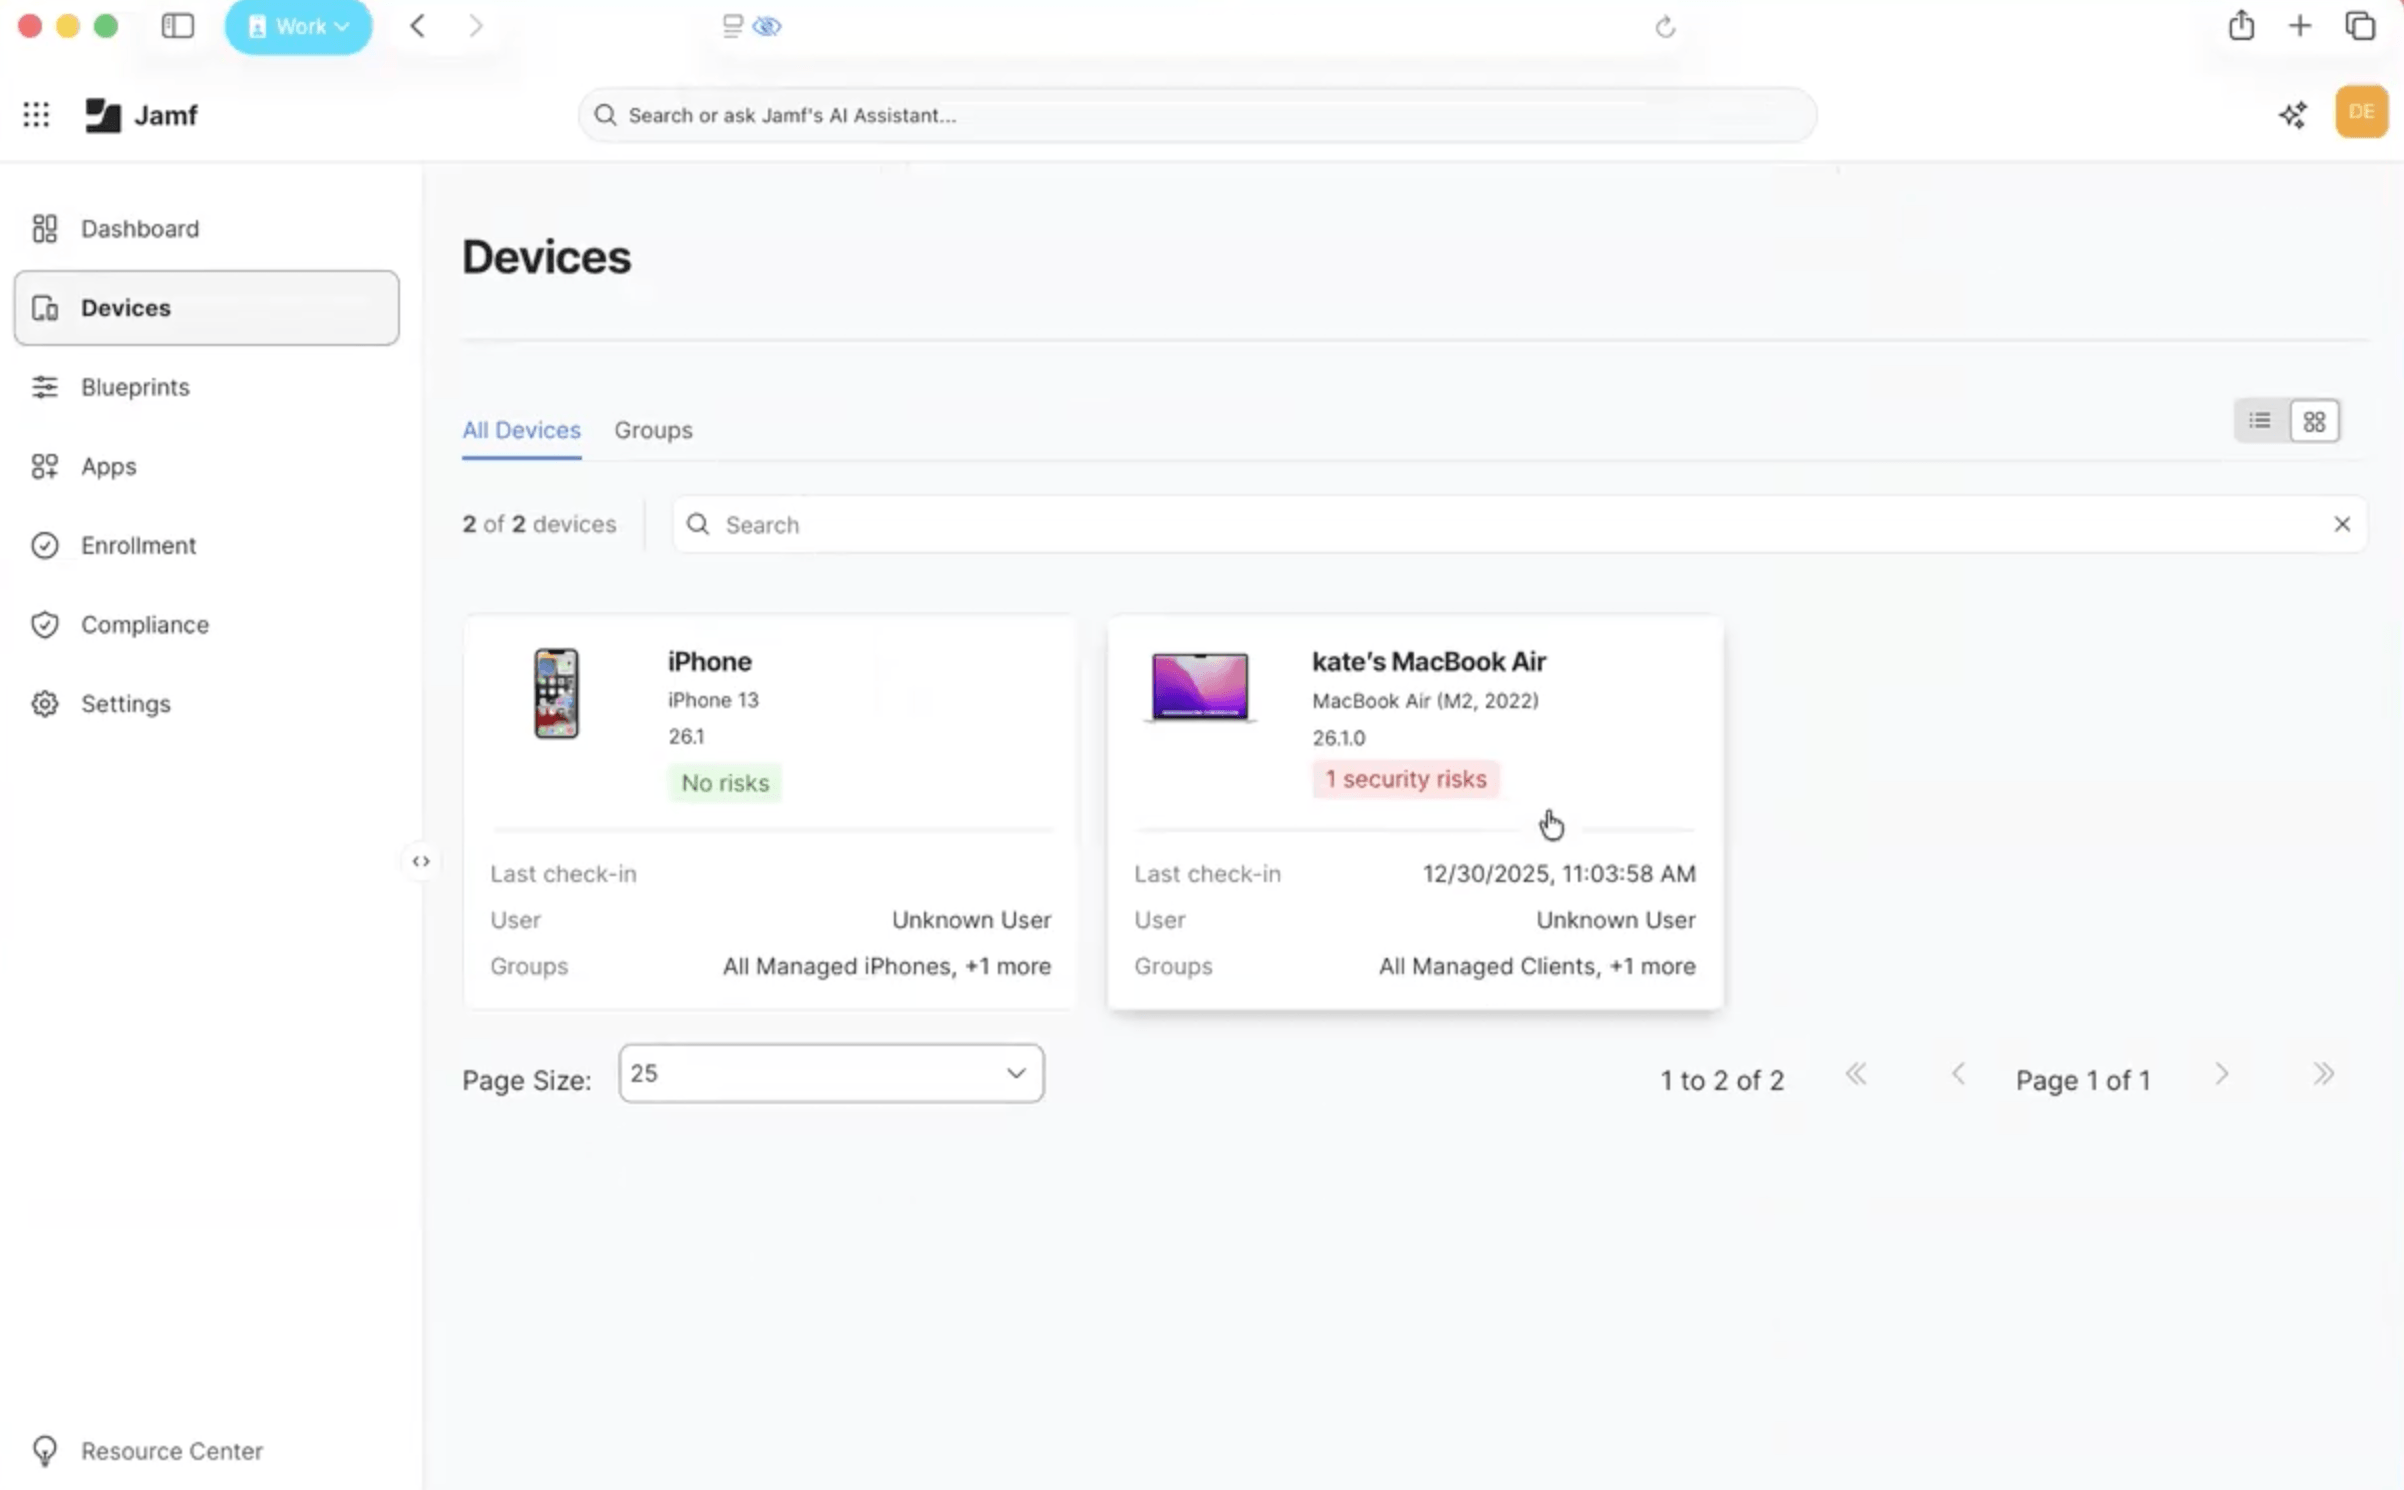Screen dimensions: 2404x1490
Task: Open the Work profile dropdown
Action: tap(298, 26)
